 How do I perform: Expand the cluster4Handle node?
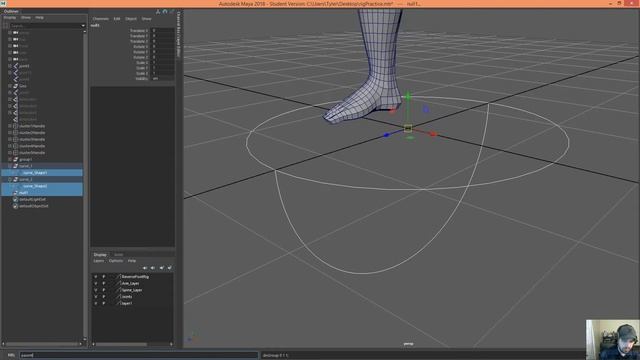point(10,146)
